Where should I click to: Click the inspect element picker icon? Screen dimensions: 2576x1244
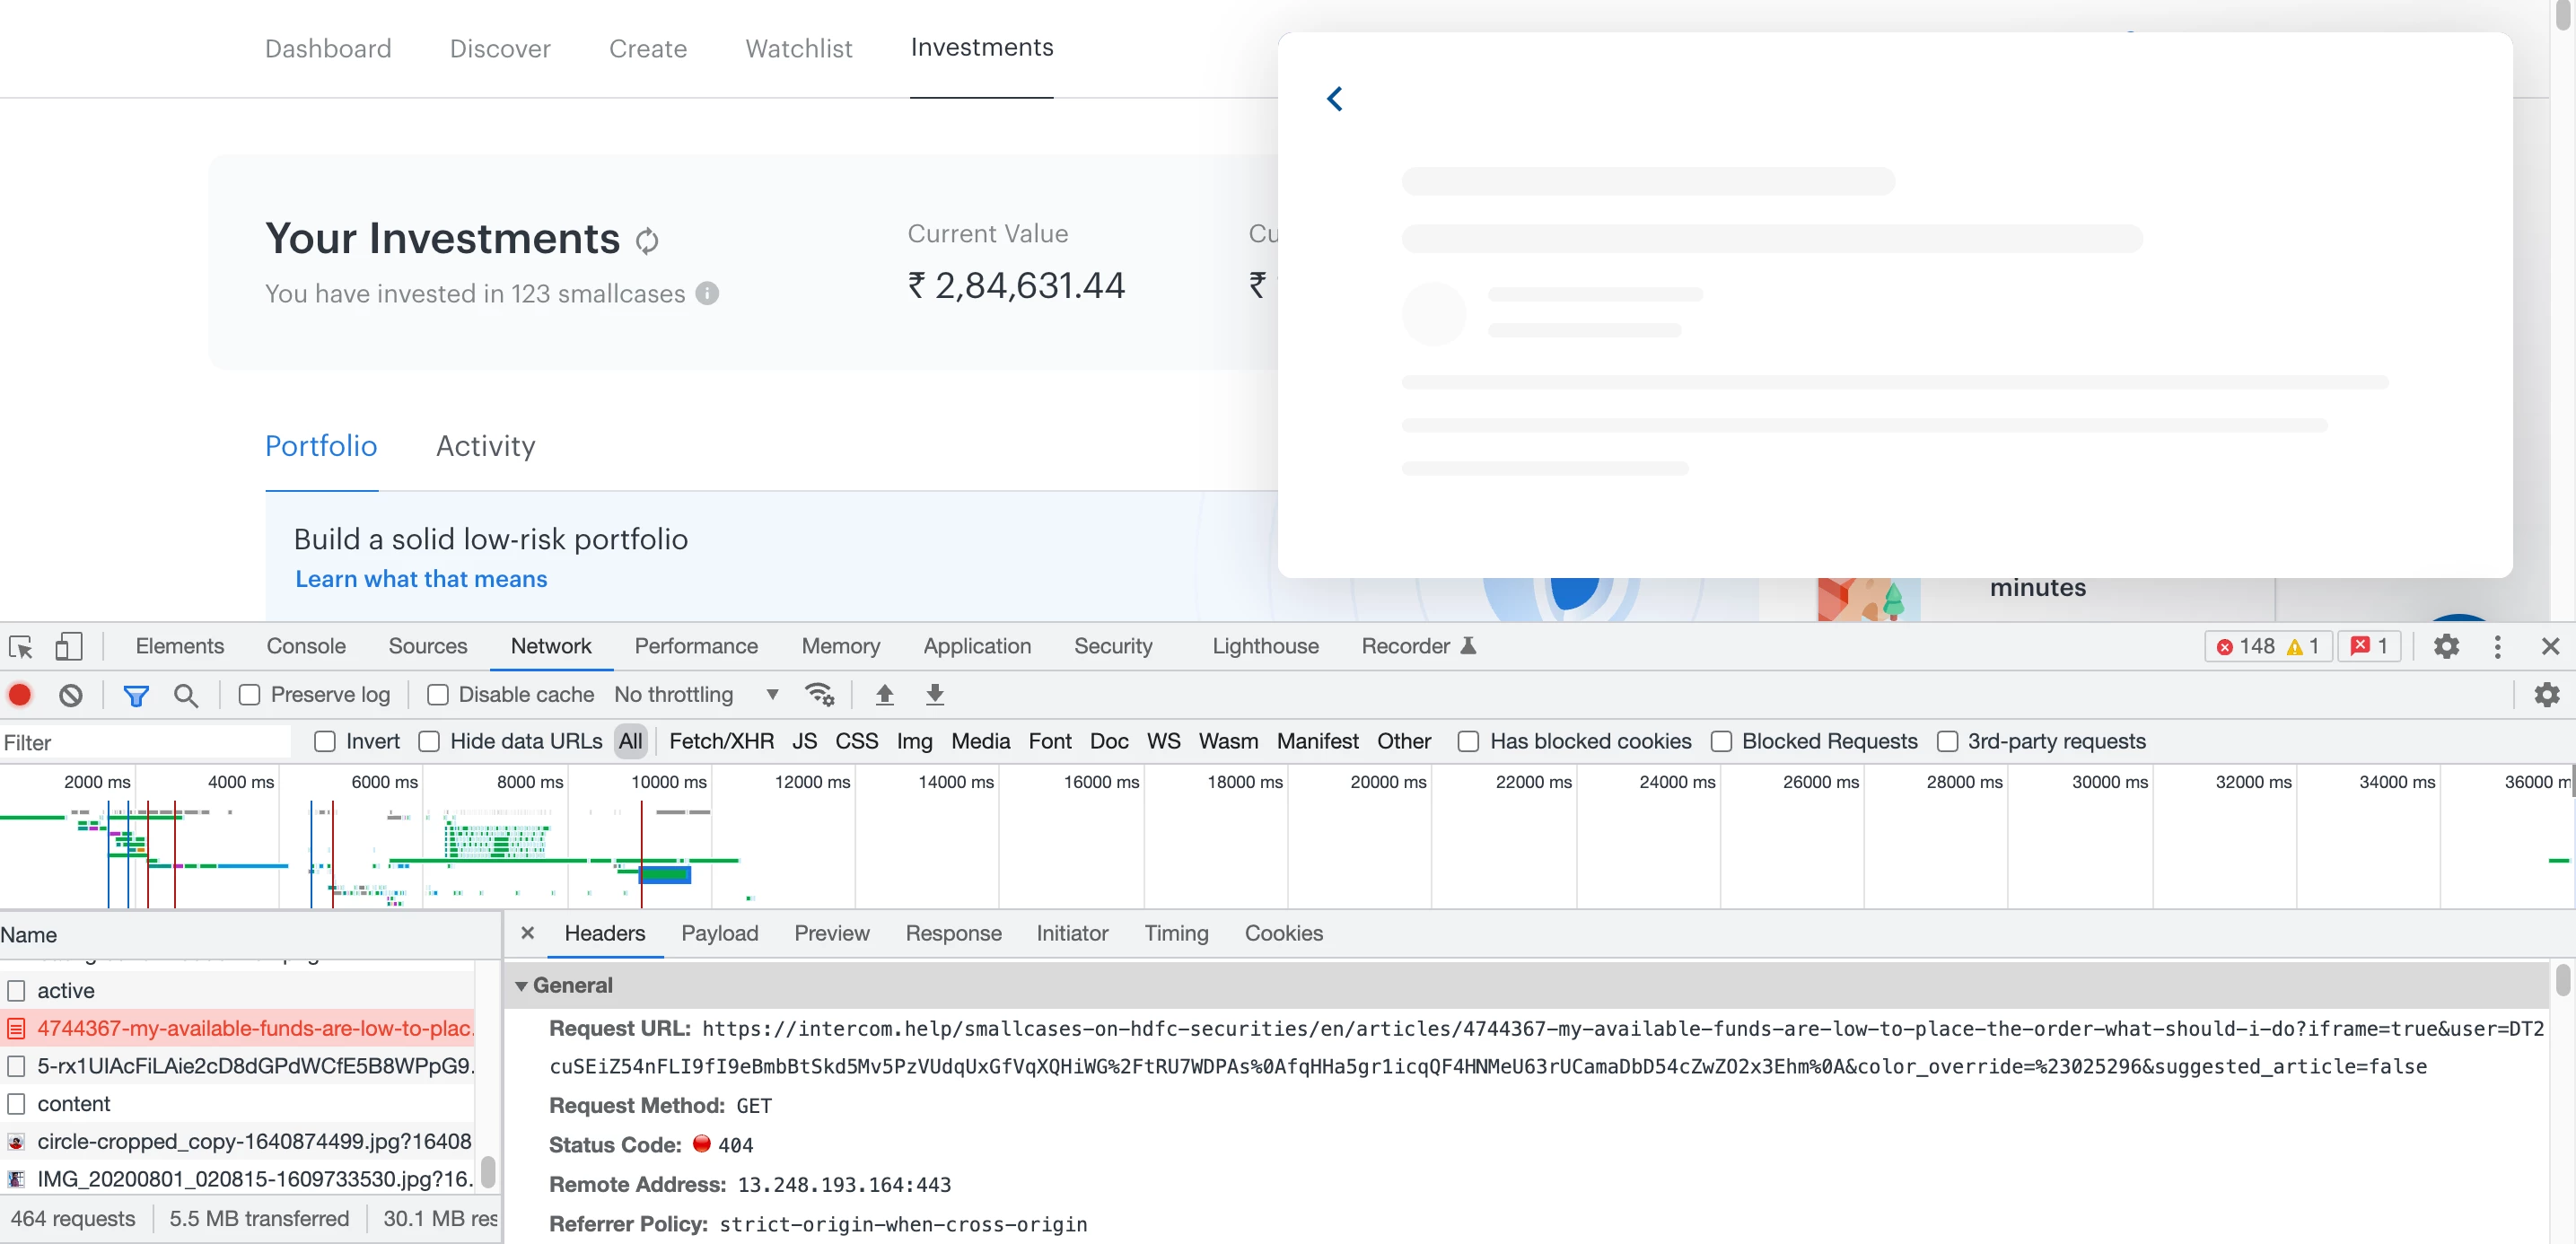pyautogui.click(x=21, y=647)
